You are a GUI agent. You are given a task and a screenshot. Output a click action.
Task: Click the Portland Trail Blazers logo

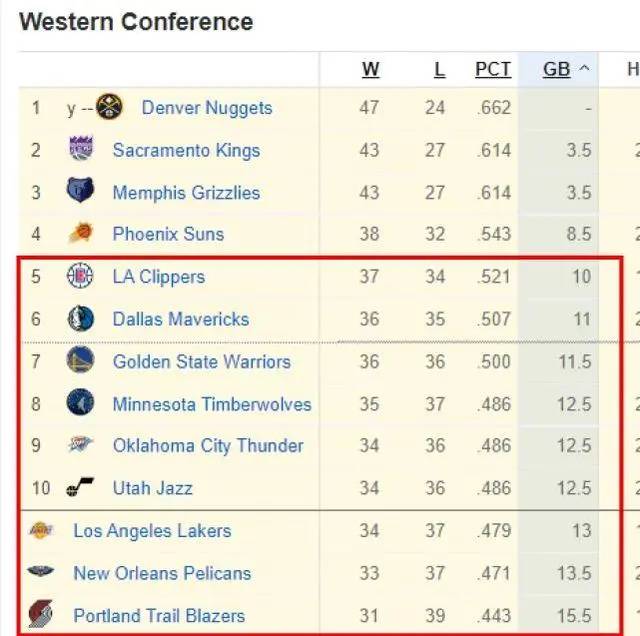pos(41,615)
